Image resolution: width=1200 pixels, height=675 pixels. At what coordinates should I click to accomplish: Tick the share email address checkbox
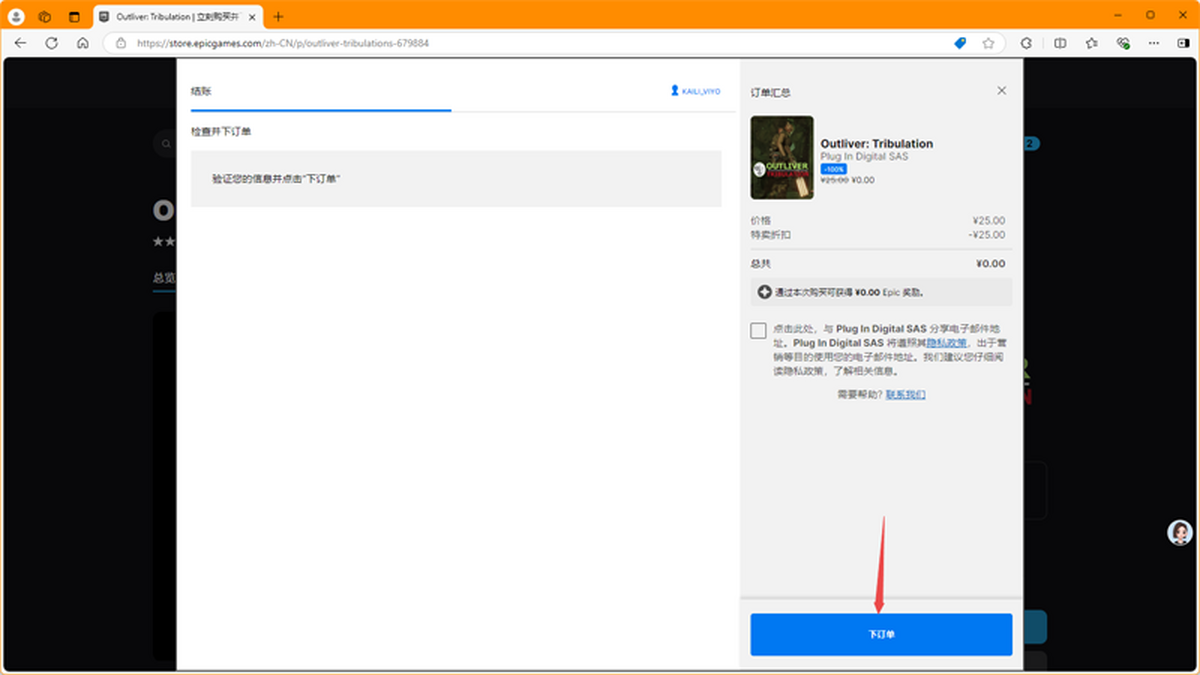[x=758, y=331]
